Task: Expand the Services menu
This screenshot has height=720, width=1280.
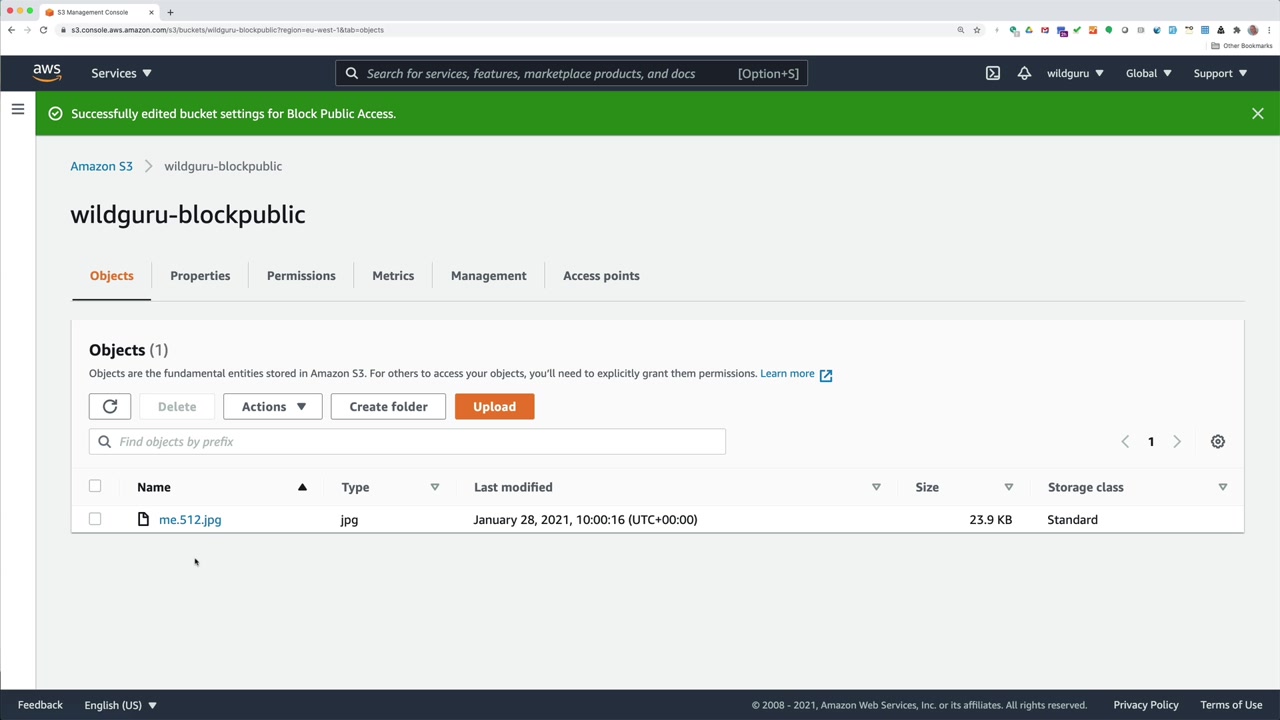Action: (x=121, y=73)
